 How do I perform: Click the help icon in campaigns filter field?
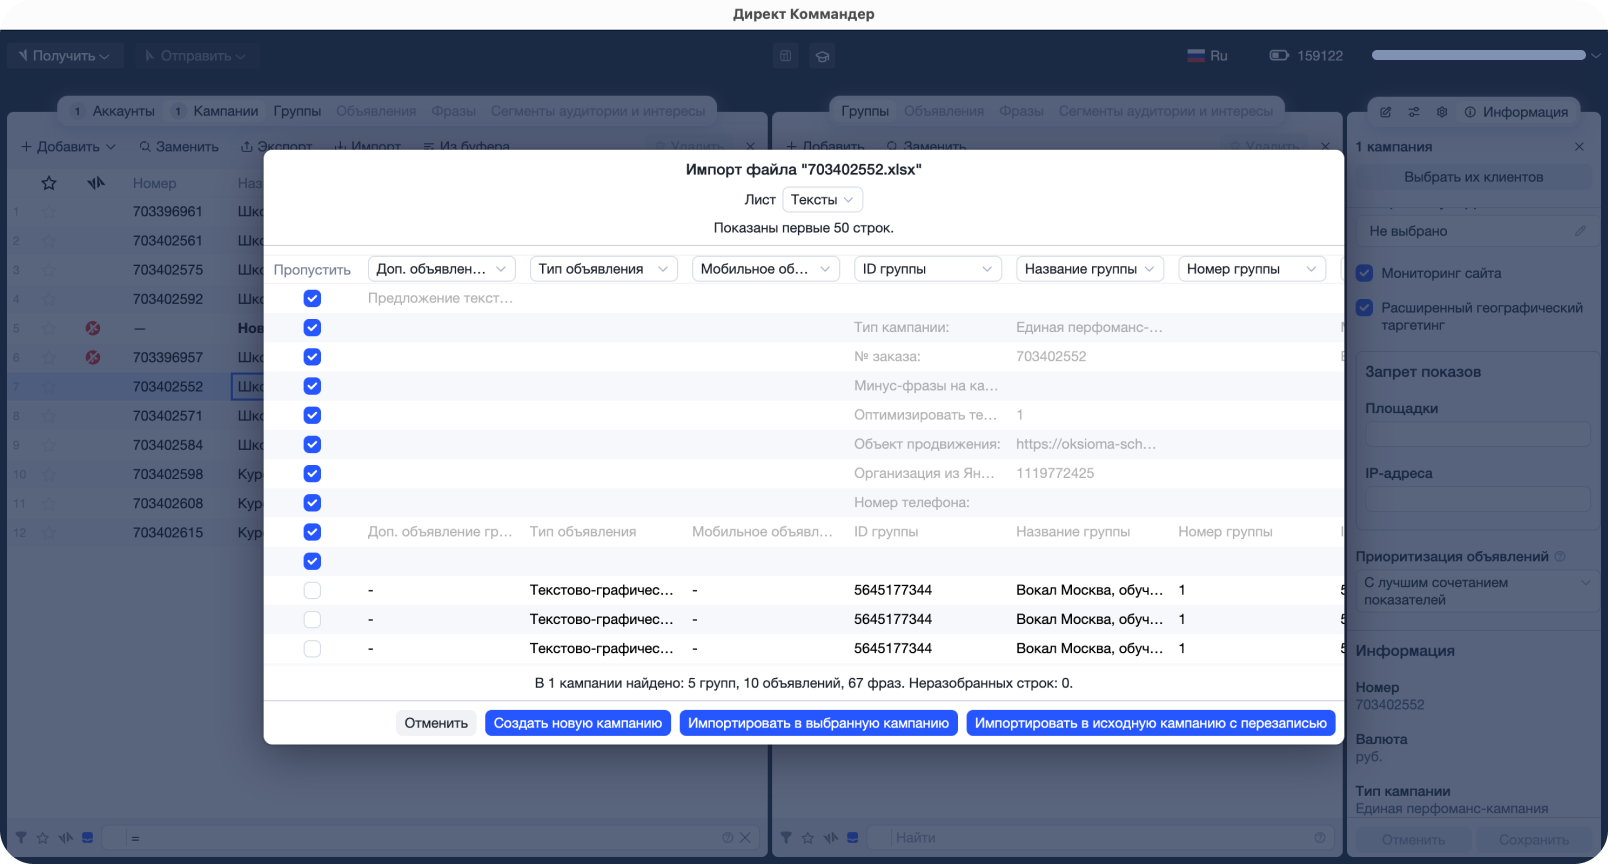728,838
